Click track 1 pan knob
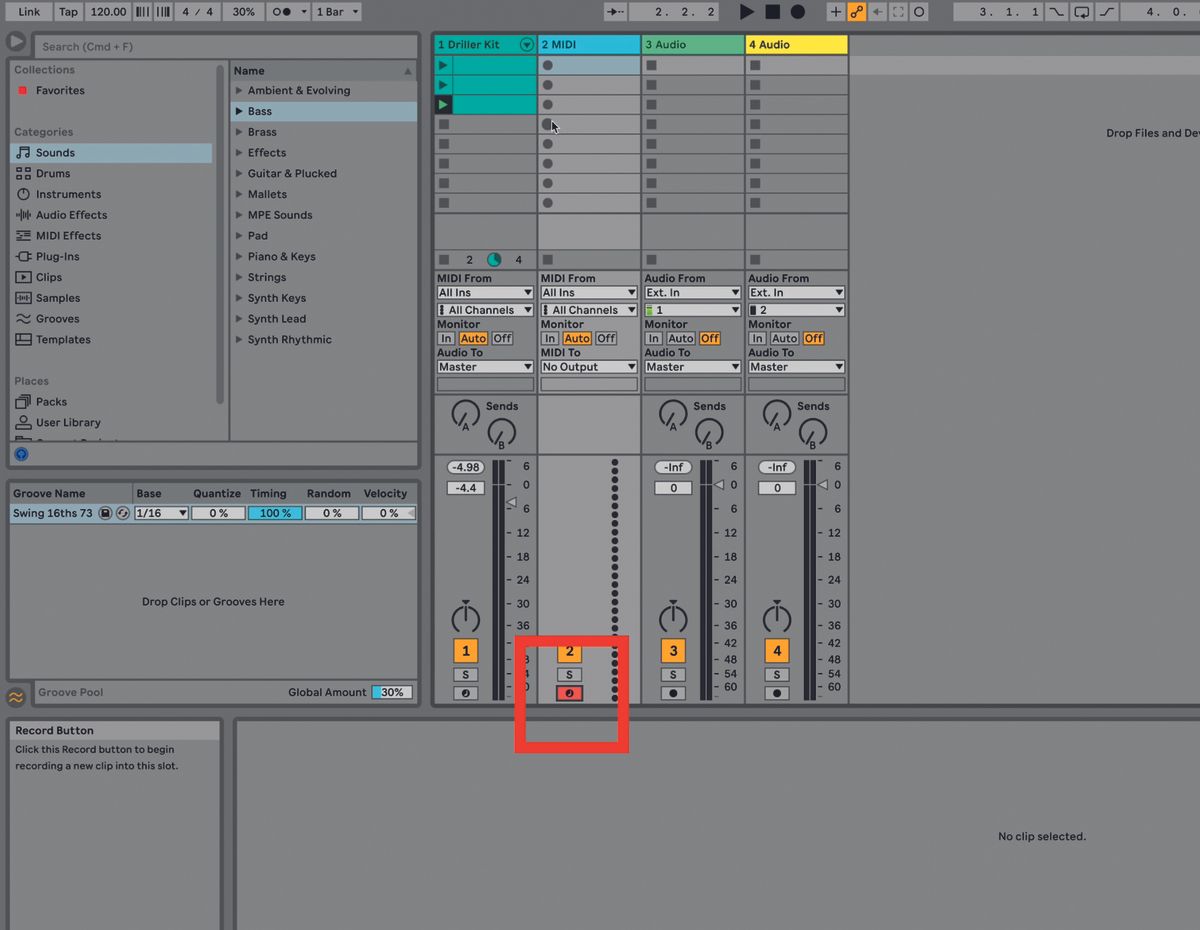 coord(465,617)
